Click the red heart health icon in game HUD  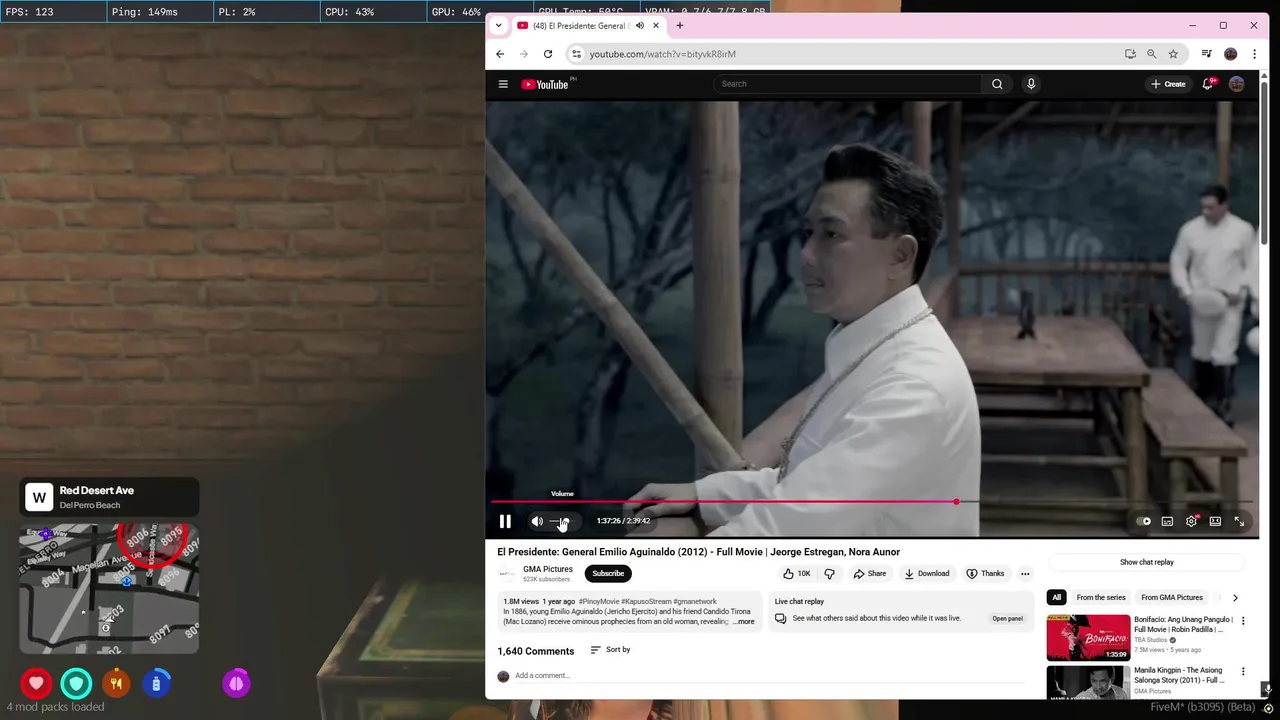37,684
